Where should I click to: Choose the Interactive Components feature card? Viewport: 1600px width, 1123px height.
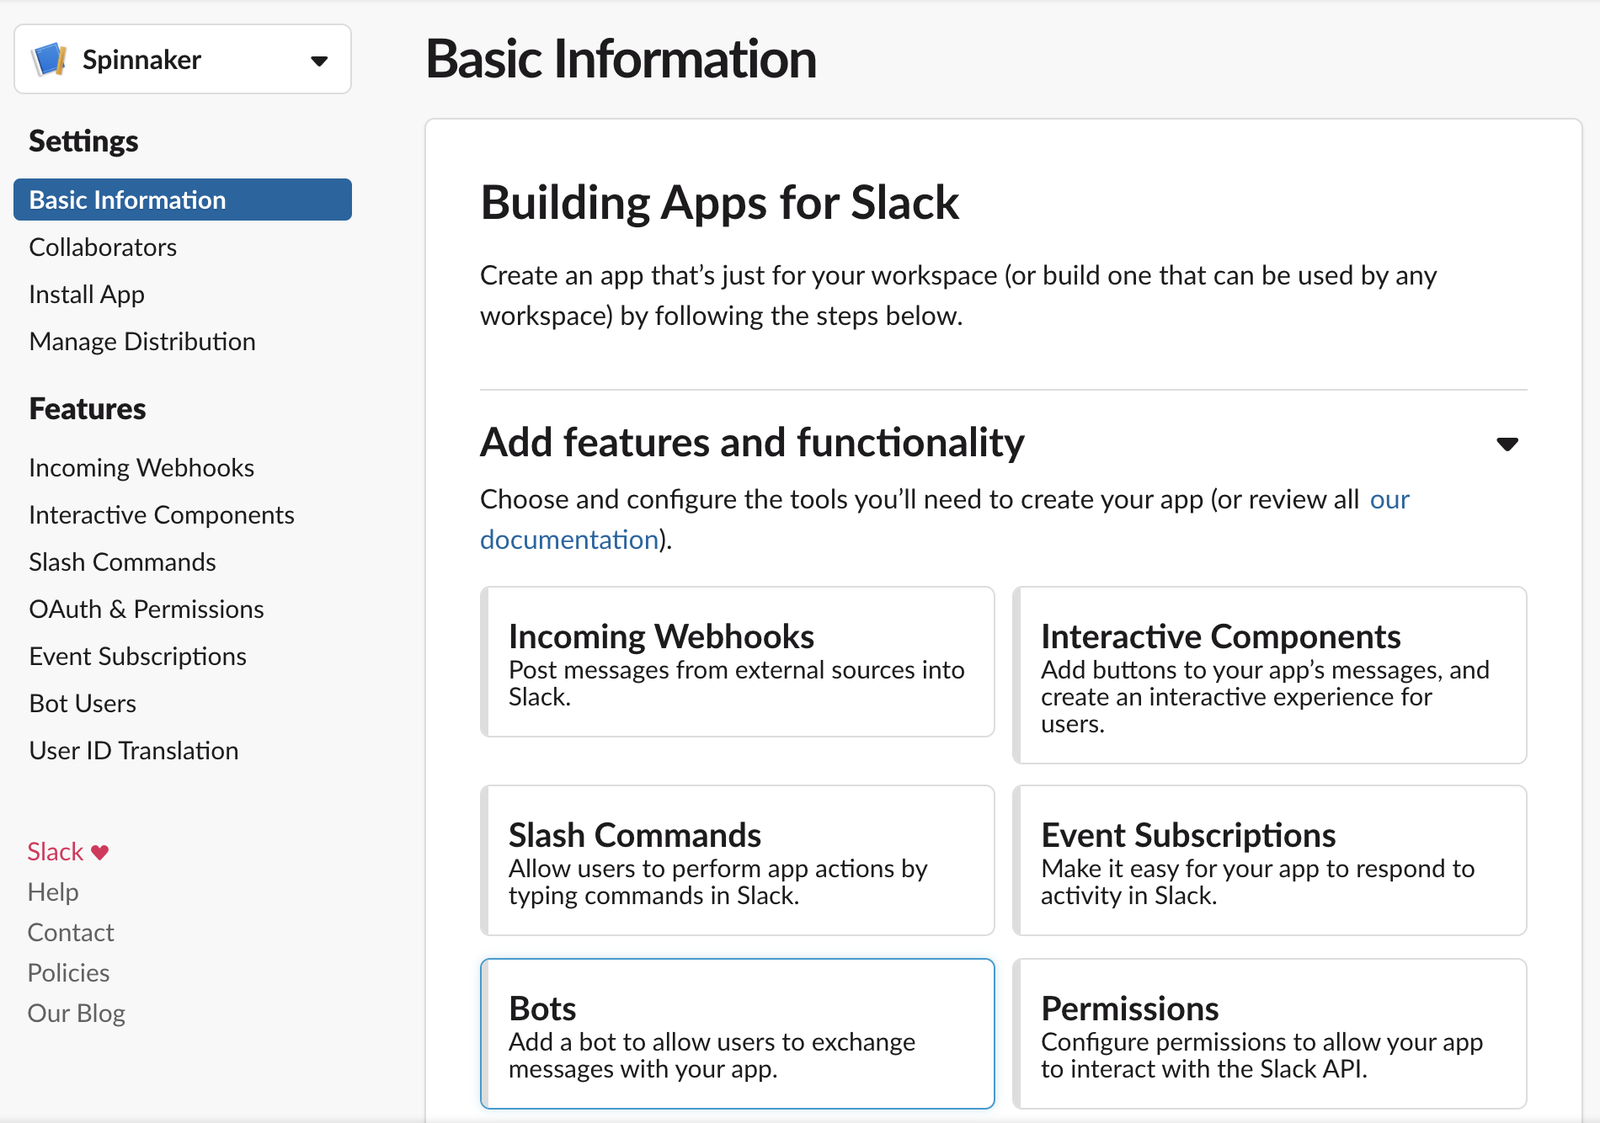[x=1269, y=675]
